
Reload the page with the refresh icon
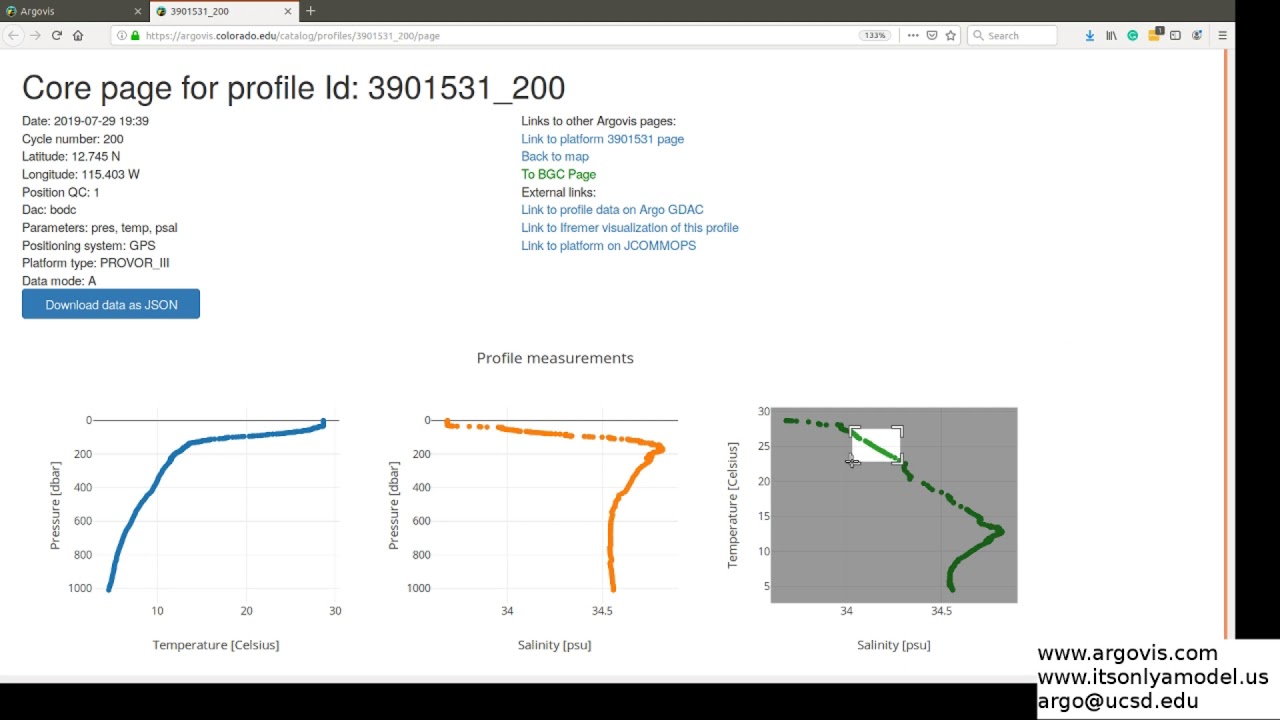[57, 35]
